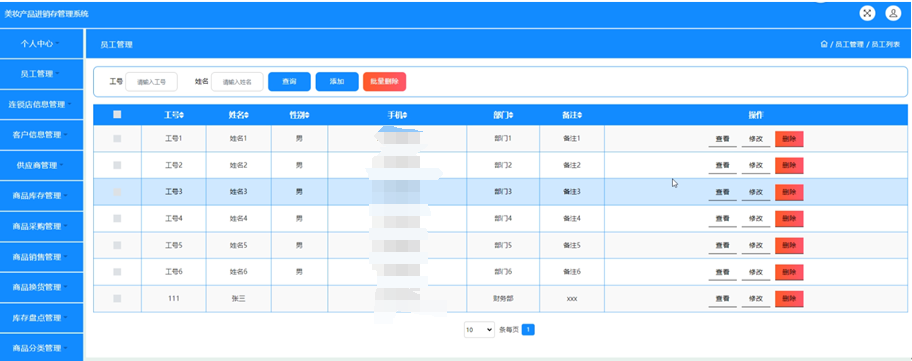Check the checkbox for row 111 张三
This screenshot has width=912, height=361.
pyautogui.click(x=117, y=298)
